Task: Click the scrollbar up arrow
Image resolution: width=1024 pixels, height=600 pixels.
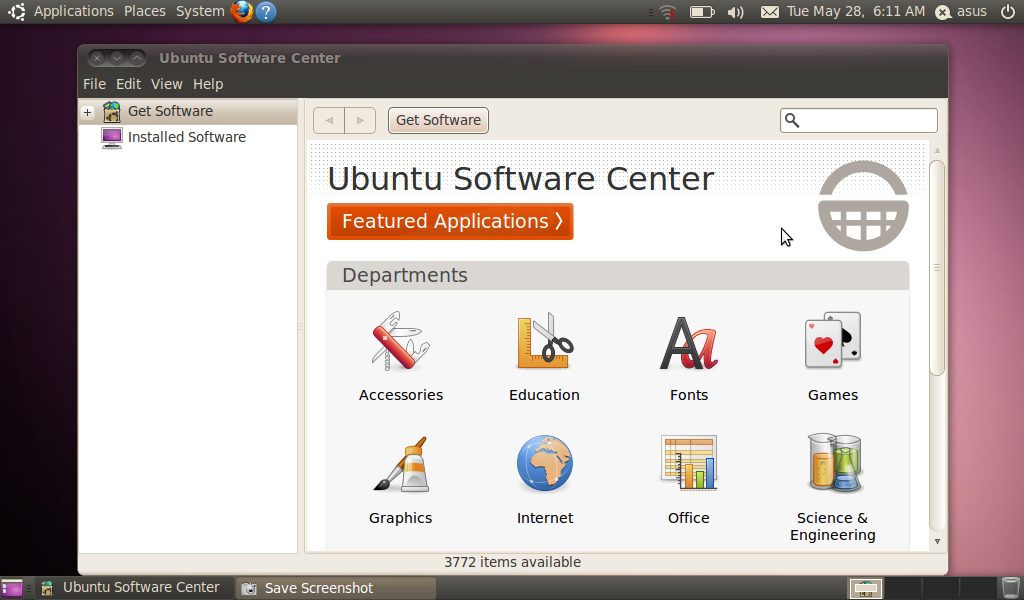Action: [x=937, y=150]
